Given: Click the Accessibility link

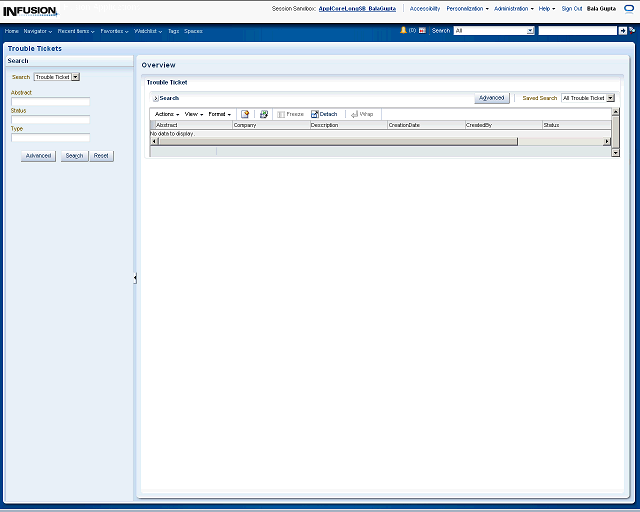Looking at the screenshot, I should [x=425, y=9].
